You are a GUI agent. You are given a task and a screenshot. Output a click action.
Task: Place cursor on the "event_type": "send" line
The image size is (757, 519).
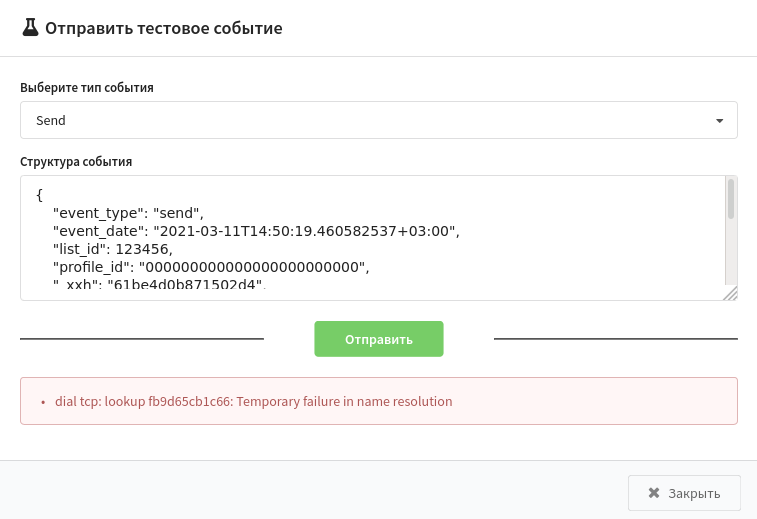click(x=128, y=213)
